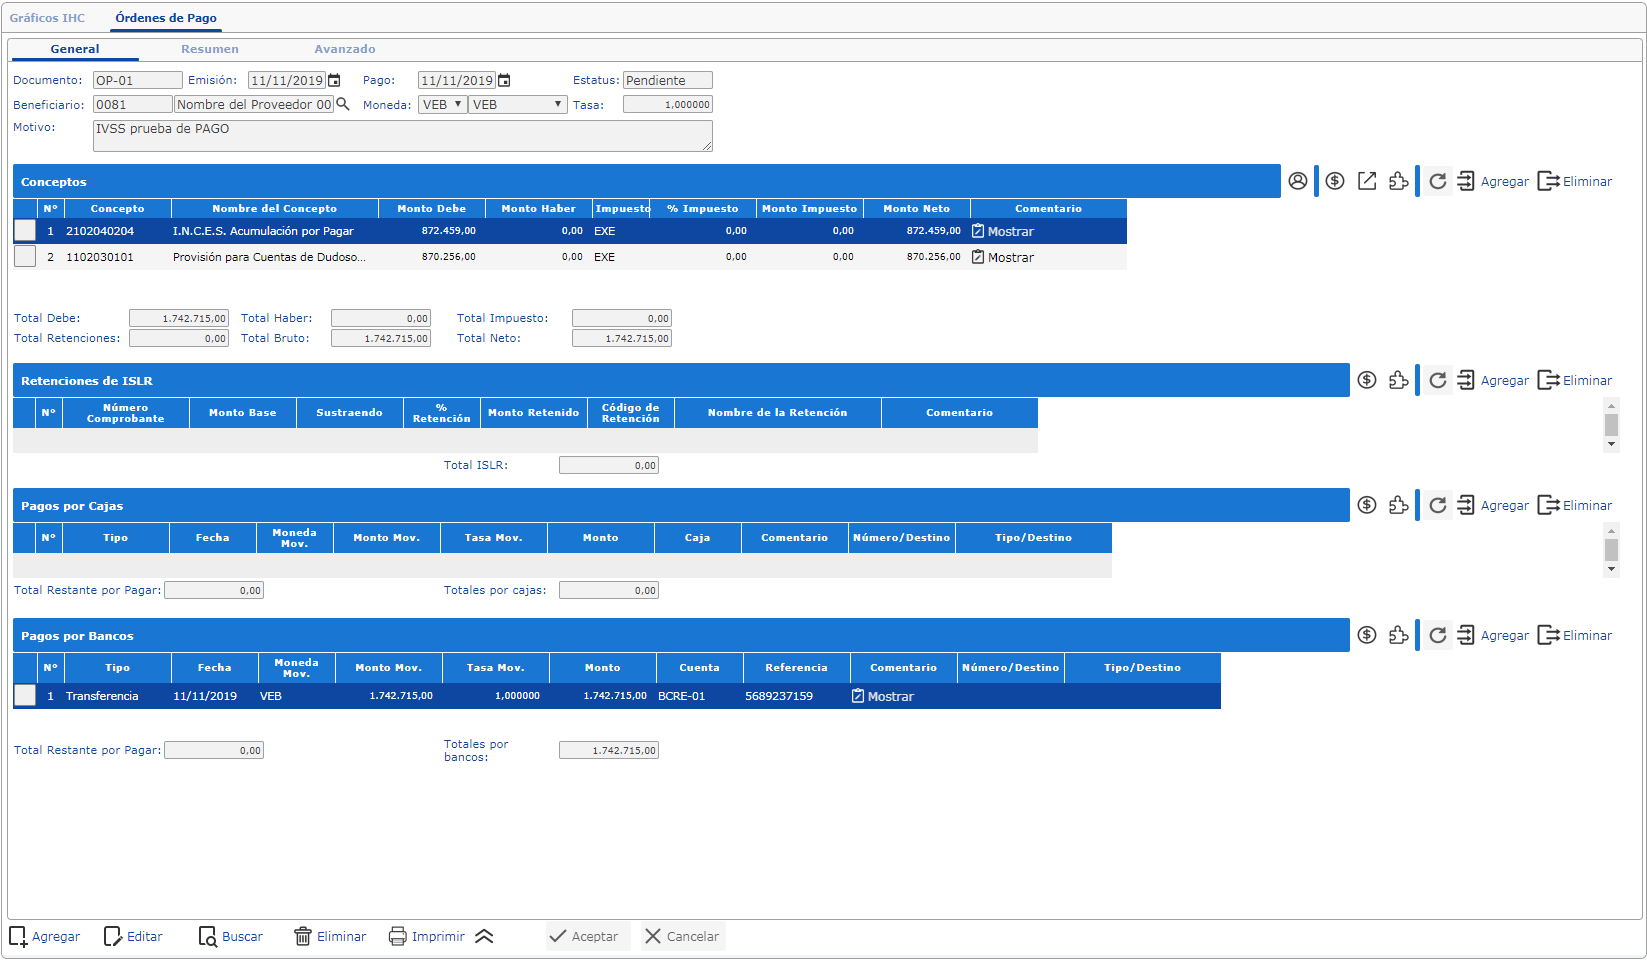This screenshot has width=1647, height=961.
Task: Click the dollar icon in Conceptos toolbar
Action: pos(1335,181)
